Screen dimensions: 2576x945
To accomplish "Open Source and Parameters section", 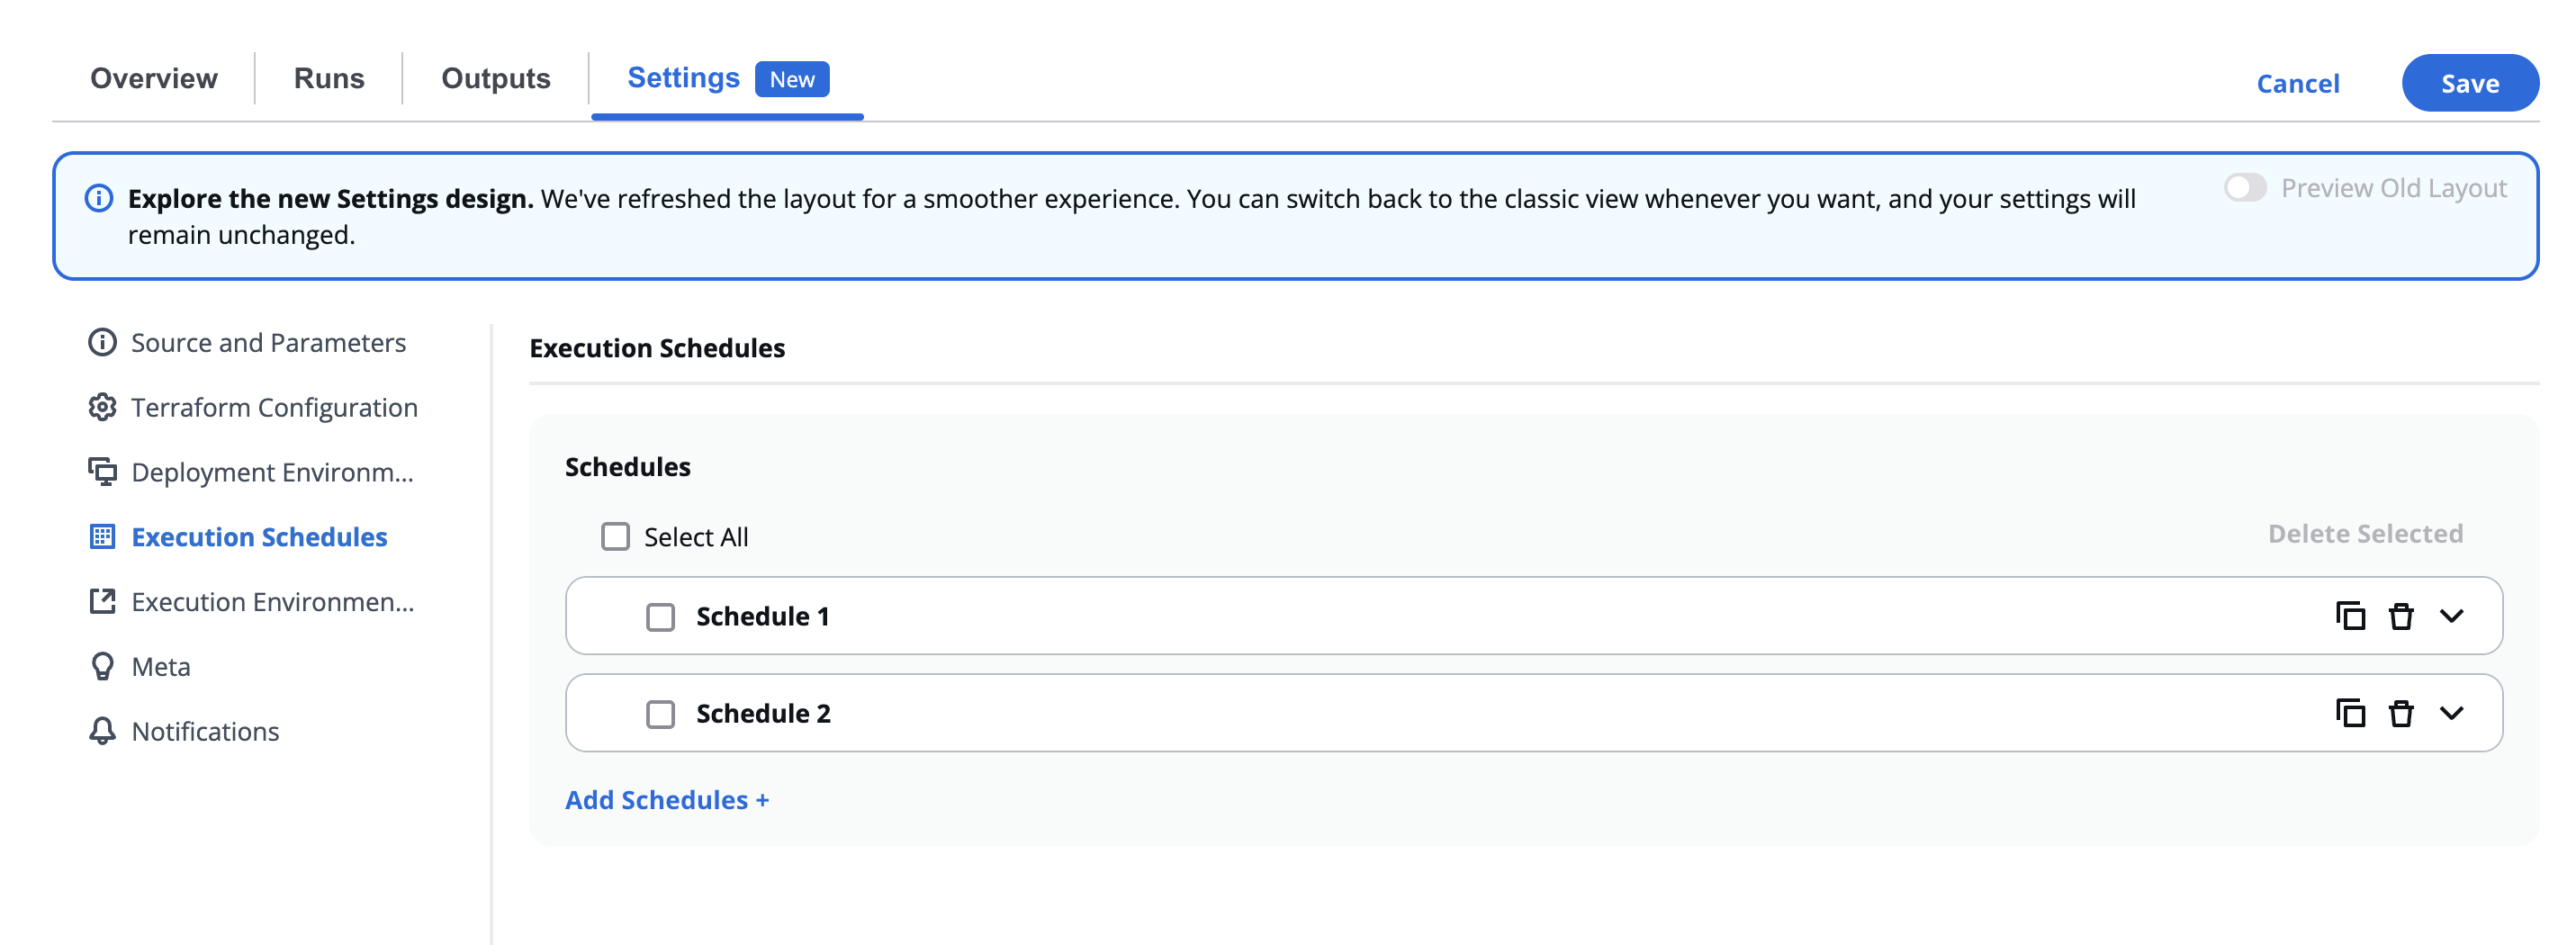I will pyautogui.click(x=268, y=343).
